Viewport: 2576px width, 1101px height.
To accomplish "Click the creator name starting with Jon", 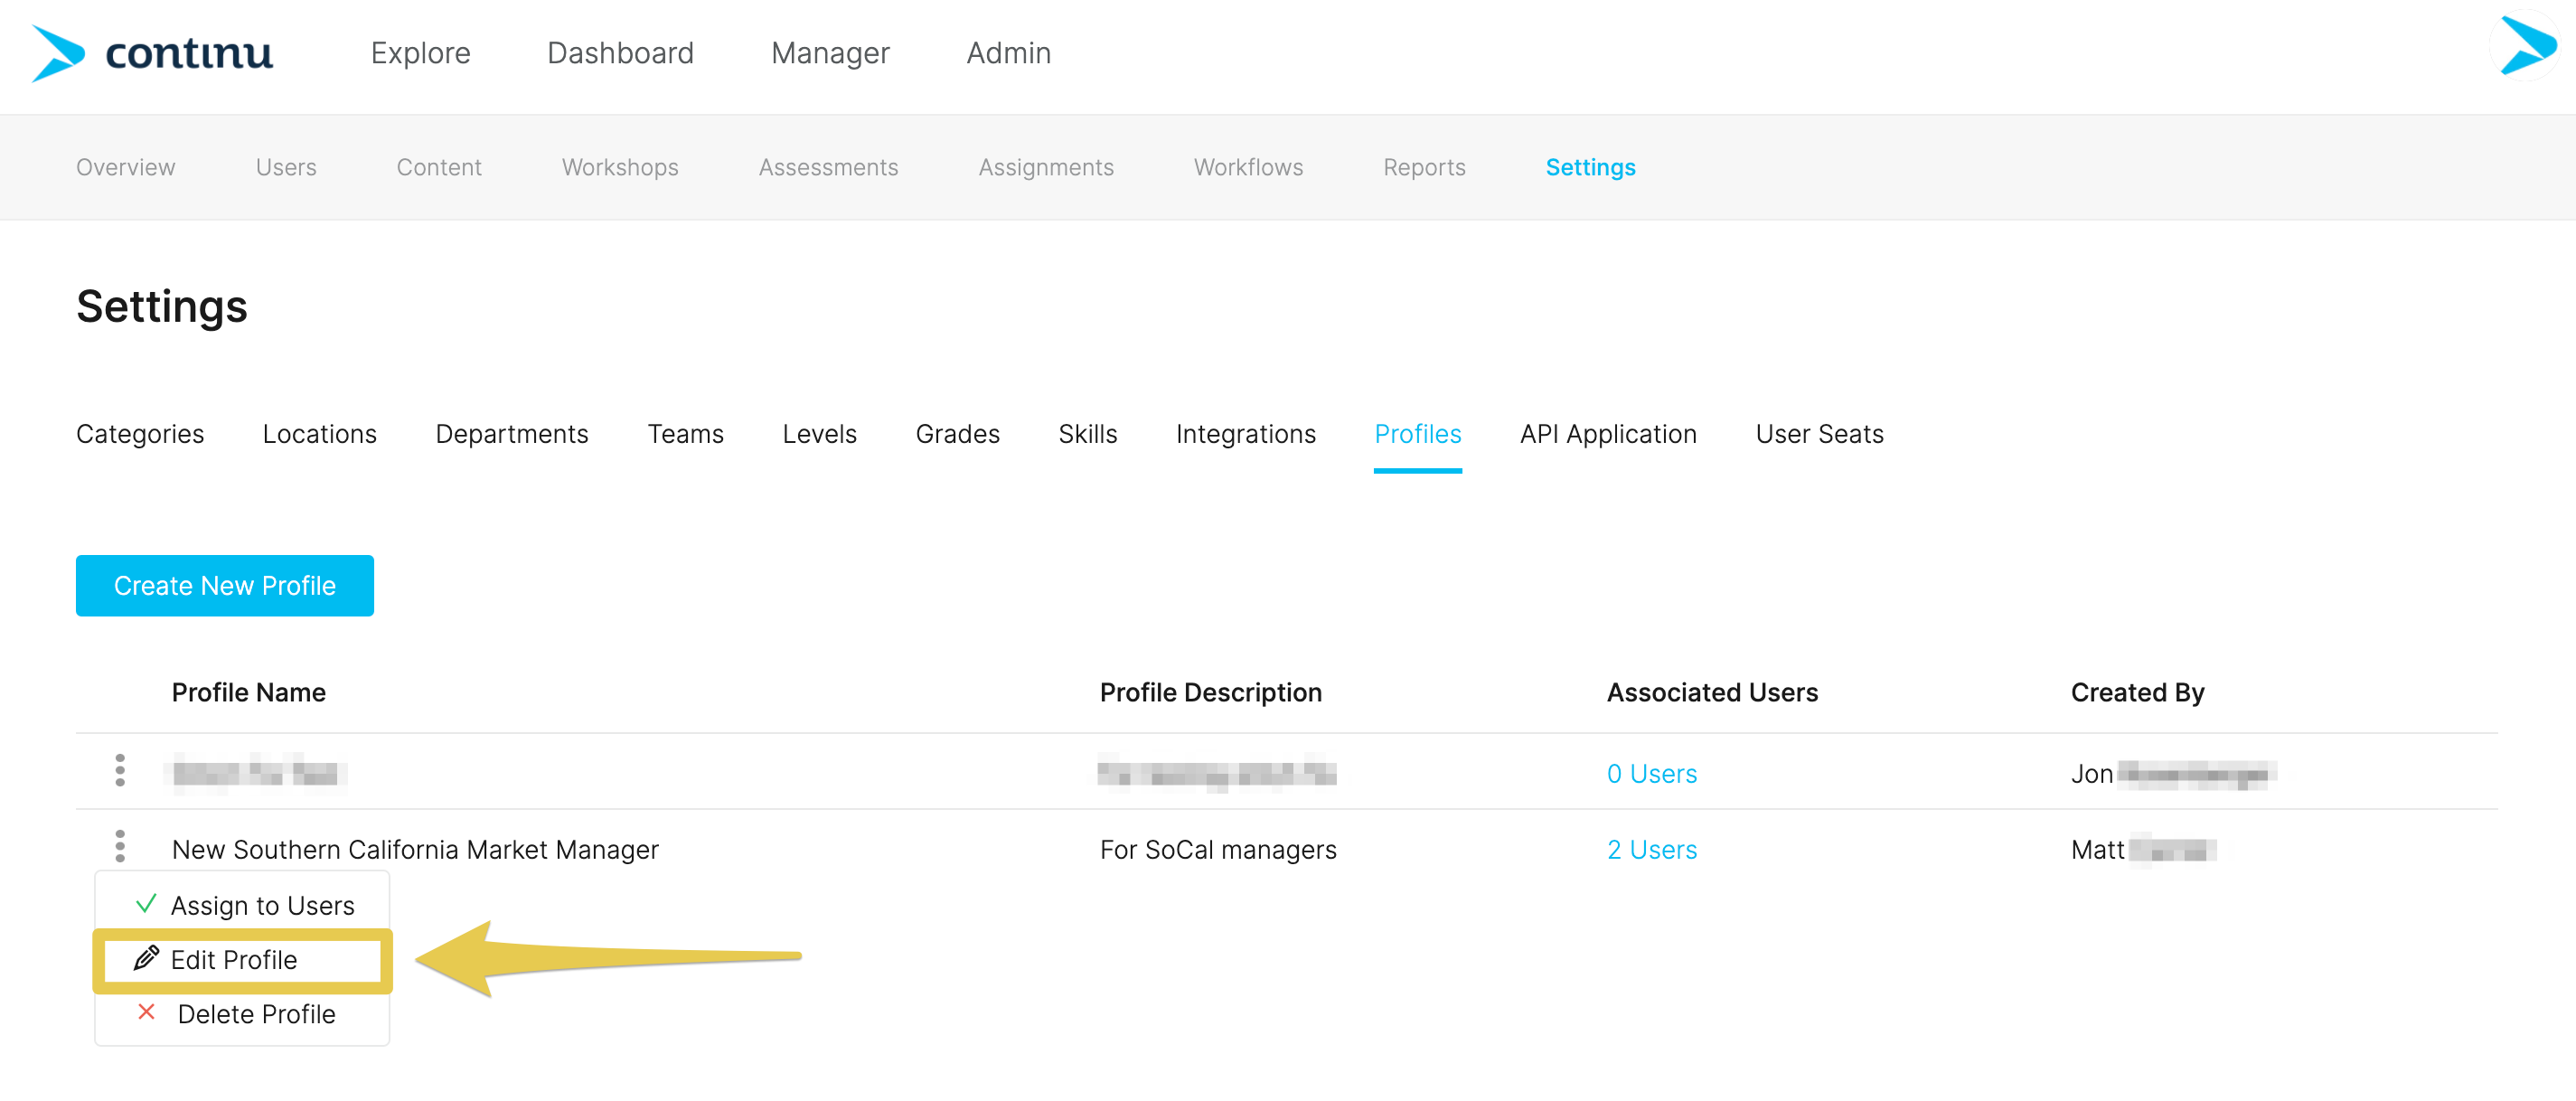I will point(2173,773).
